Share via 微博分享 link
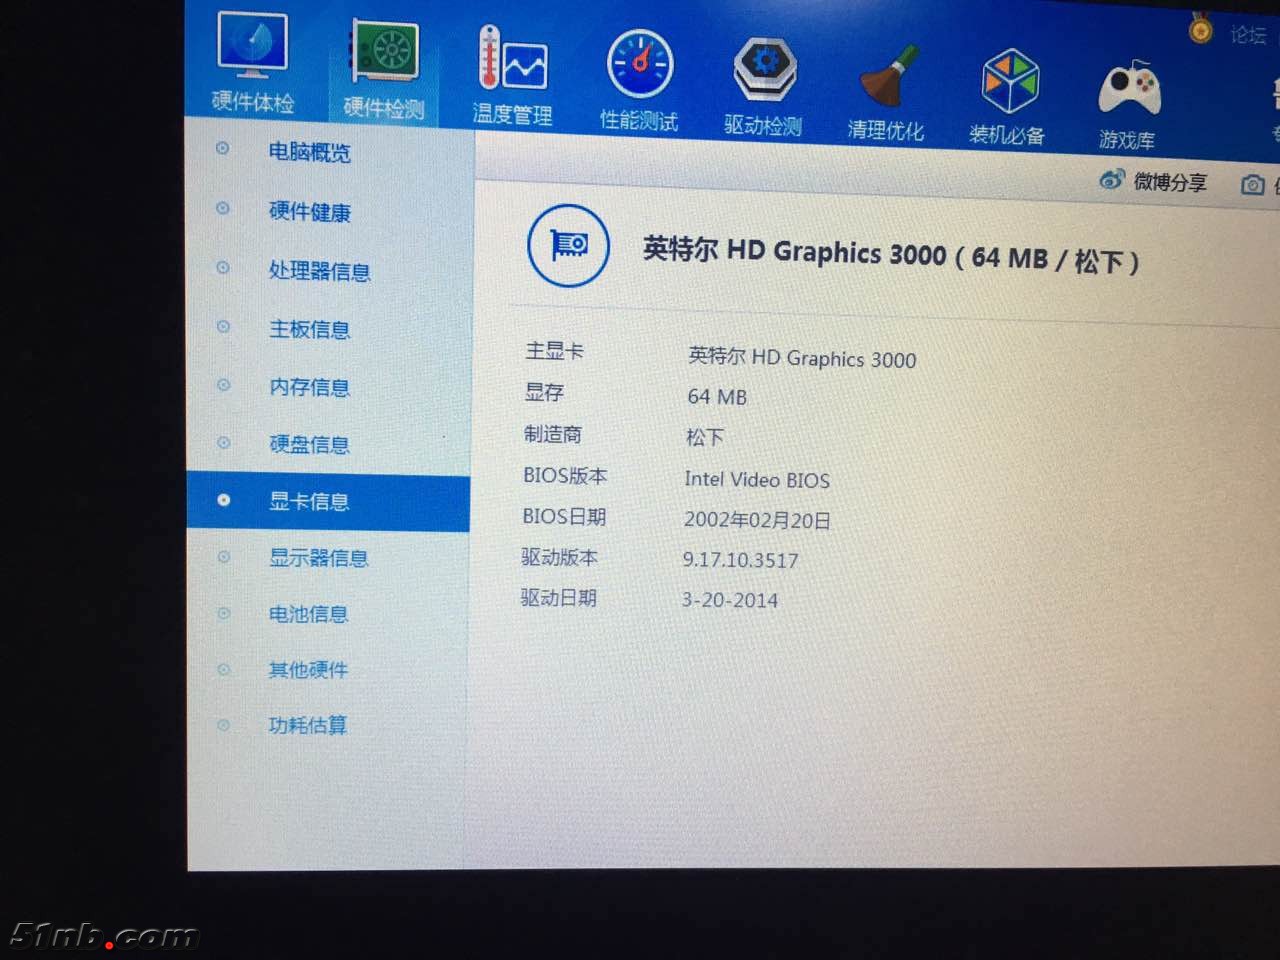This screenshot has height=960, width=1280. coord(1153,181)
